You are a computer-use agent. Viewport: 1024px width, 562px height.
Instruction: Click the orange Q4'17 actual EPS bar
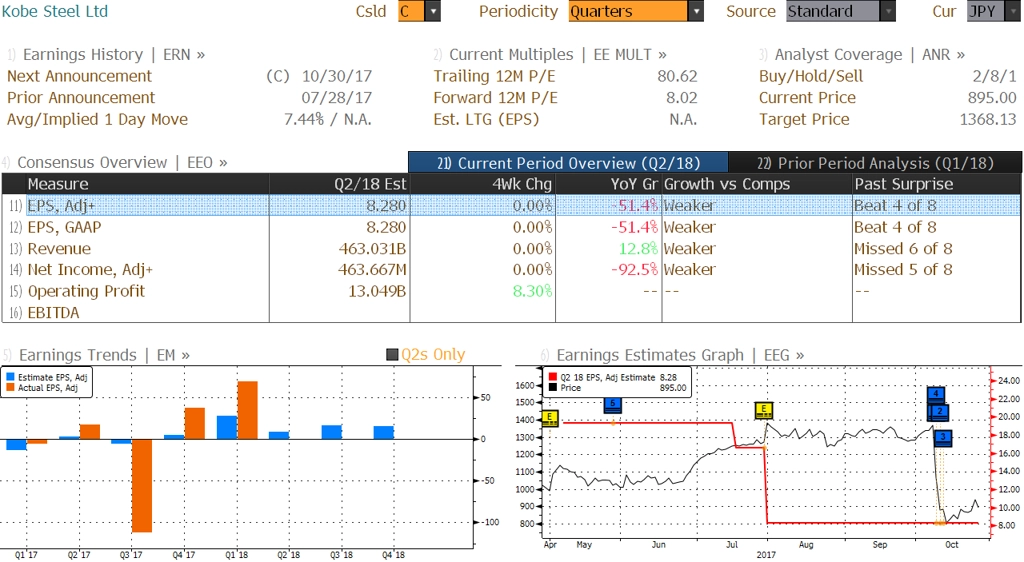[x=195, y=424]
